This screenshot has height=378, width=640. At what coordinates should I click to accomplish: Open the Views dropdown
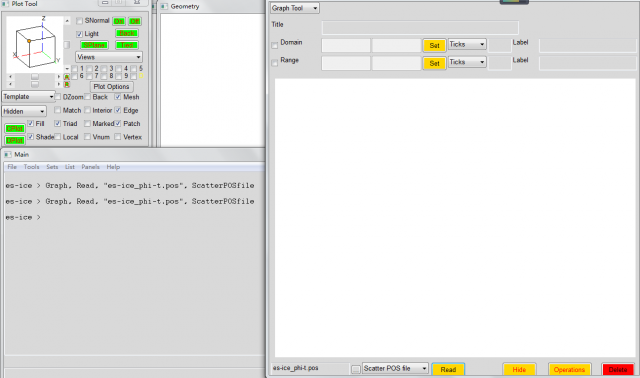point(109,57)
